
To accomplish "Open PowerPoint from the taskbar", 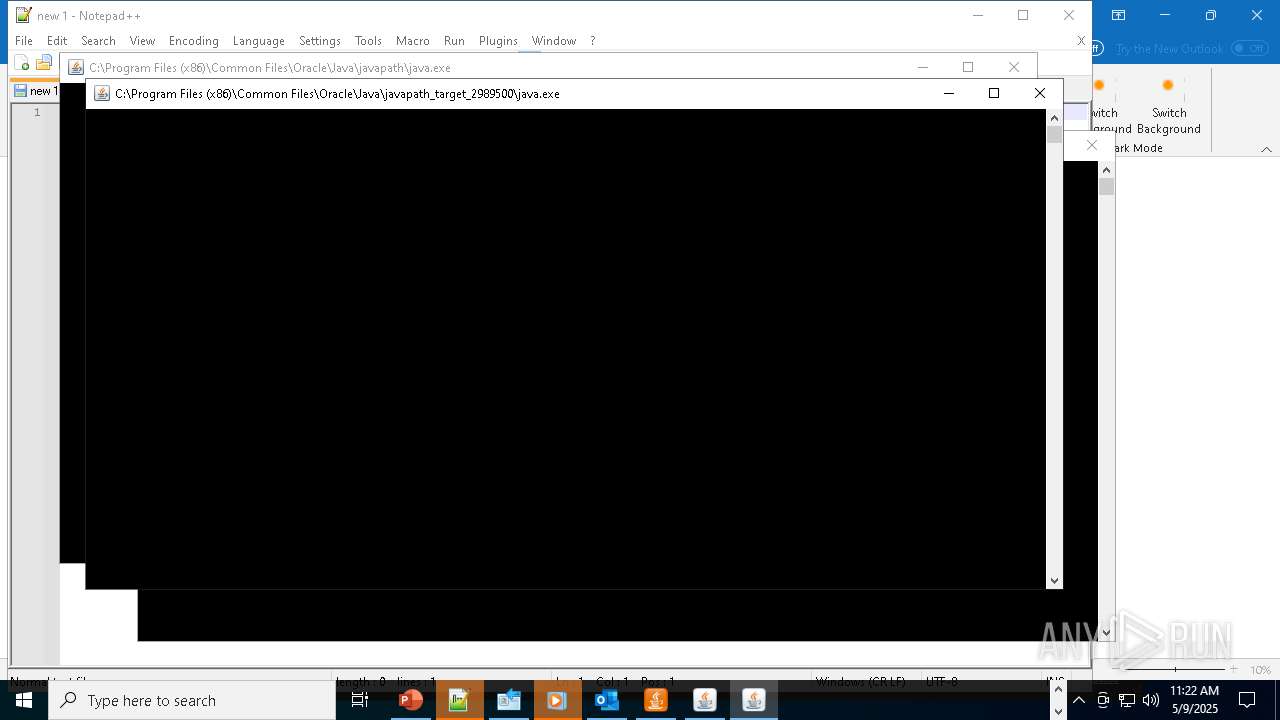I will pos(410,701).
